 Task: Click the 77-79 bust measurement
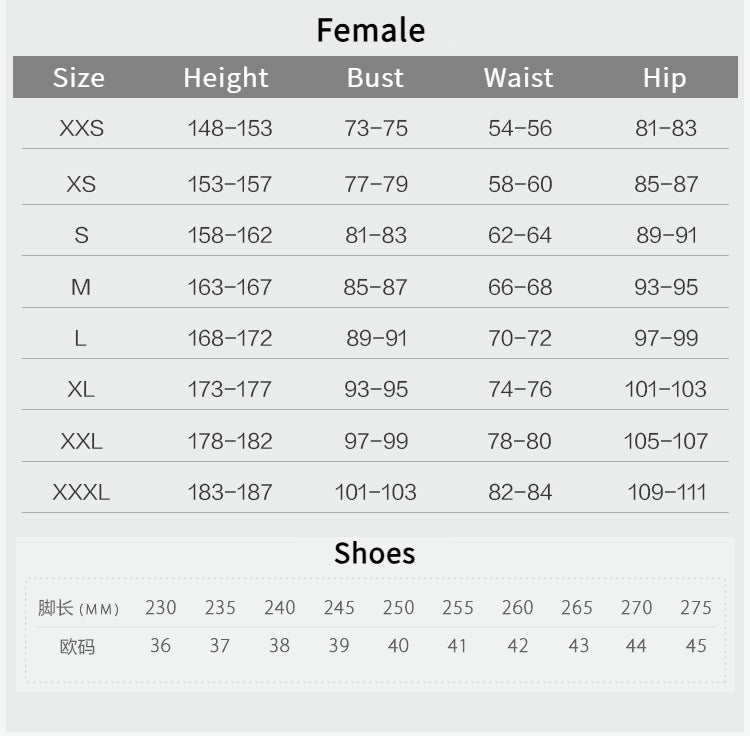click(x=376, y=184)
